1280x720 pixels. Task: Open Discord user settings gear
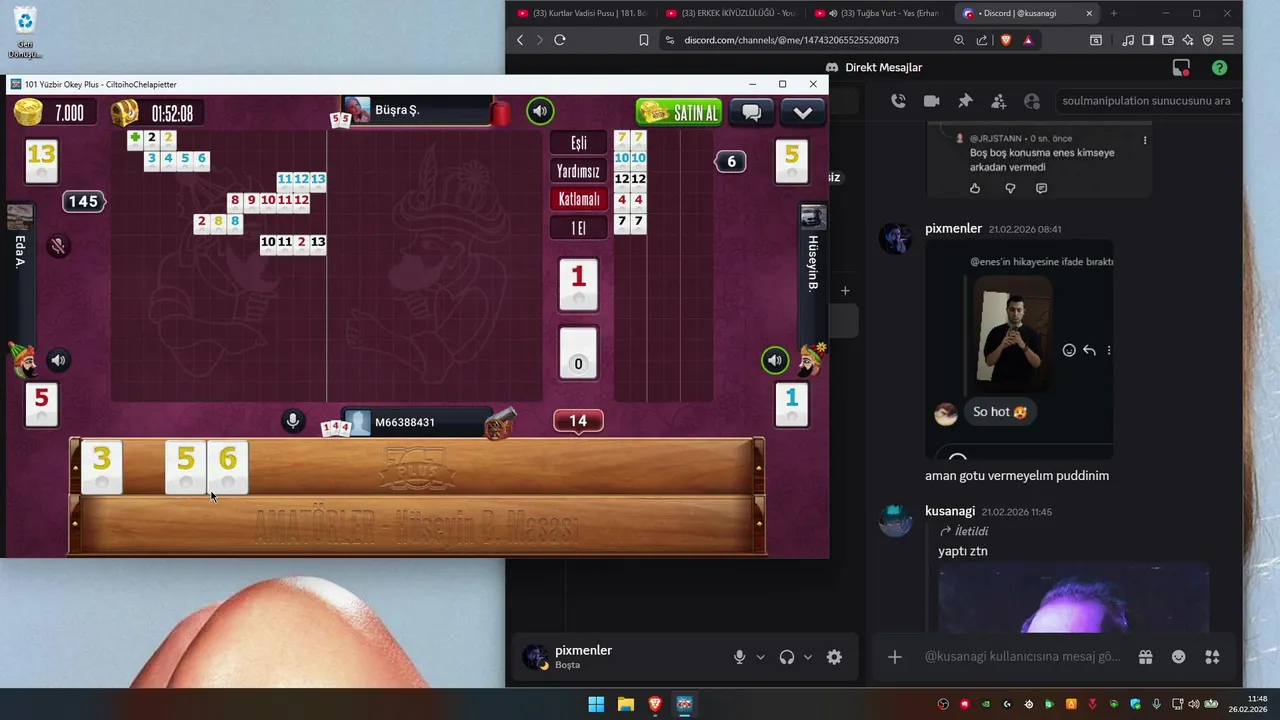coord(834,657)
